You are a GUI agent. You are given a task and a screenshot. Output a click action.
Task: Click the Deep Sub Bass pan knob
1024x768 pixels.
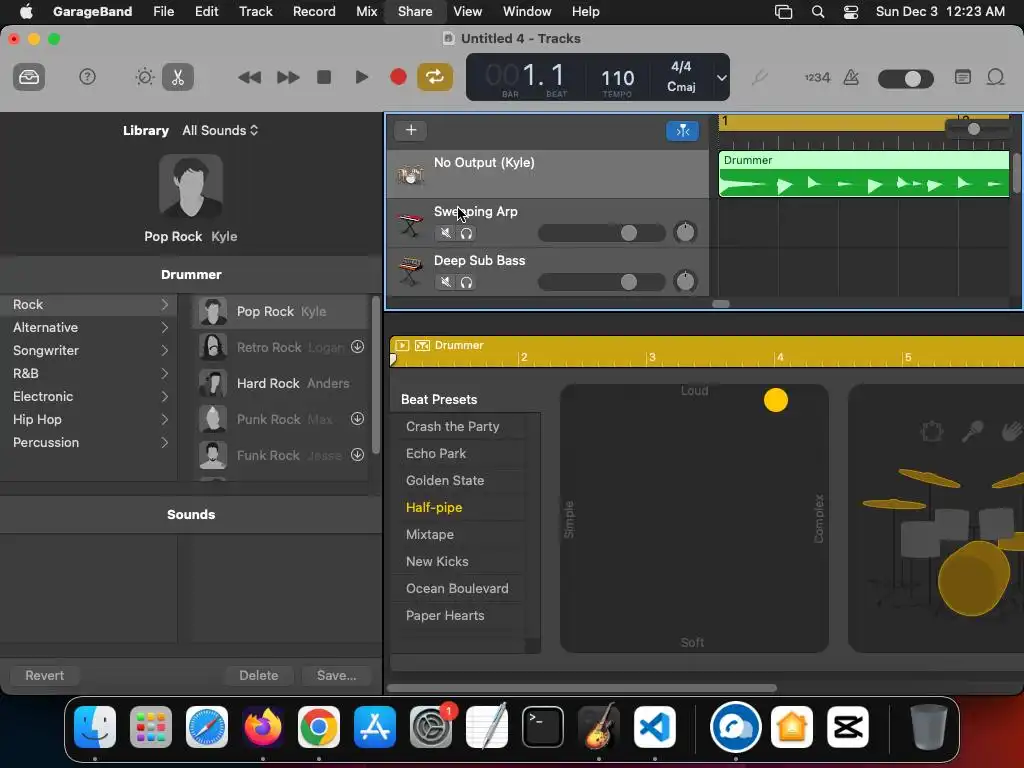pyautogui.click(x=685, y=281)
